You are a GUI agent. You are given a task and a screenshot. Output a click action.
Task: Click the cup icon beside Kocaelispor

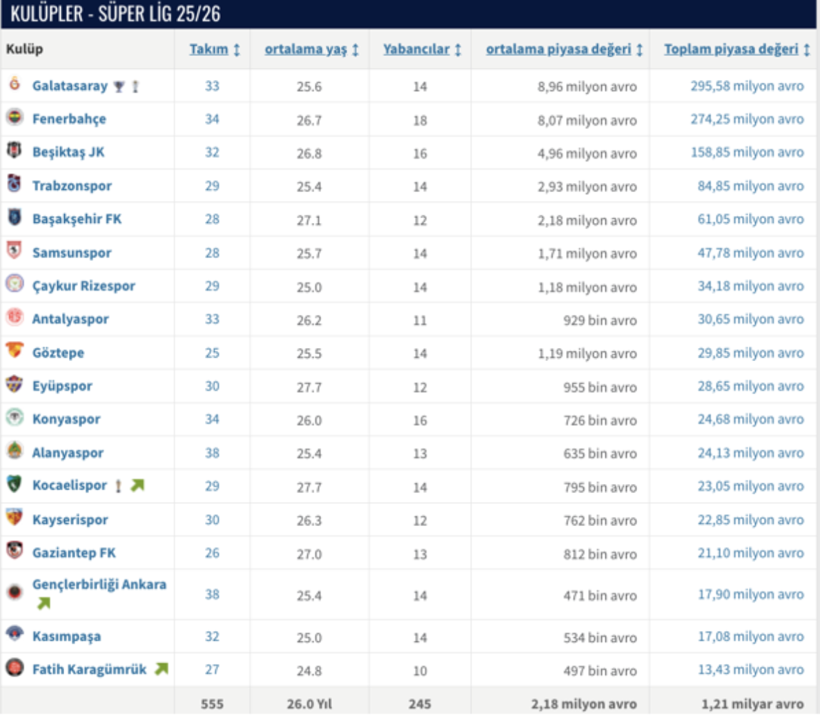[118, 486]
